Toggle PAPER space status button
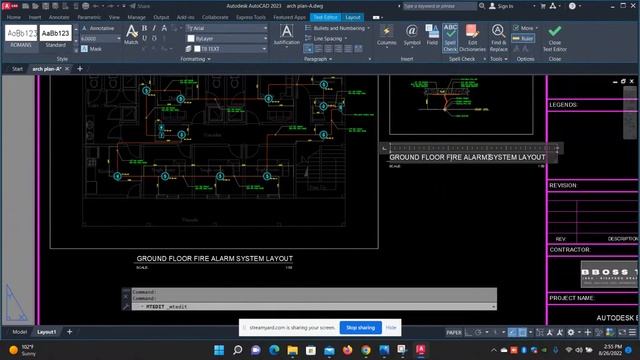640x360 pixels. [453, 332]
